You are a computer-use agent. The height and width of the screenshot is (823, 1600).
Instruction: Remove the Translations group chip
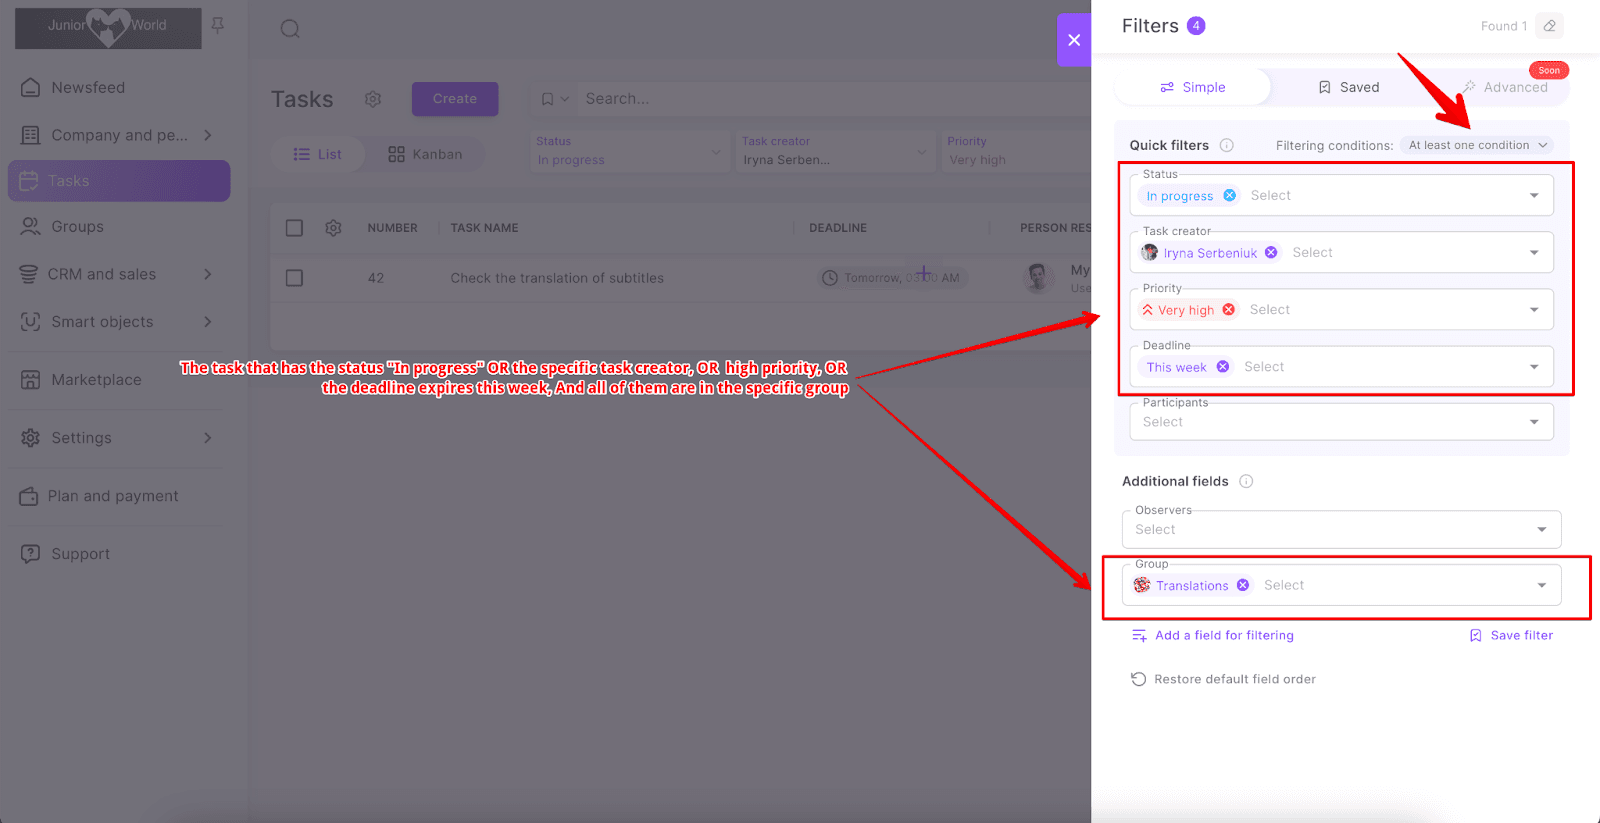click(1243, 586)
